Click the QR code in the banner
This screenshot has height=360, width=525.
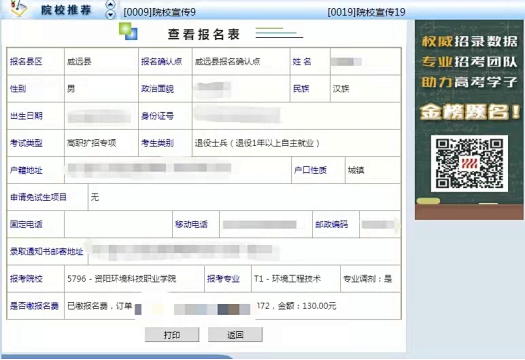[x=469, y=163]
